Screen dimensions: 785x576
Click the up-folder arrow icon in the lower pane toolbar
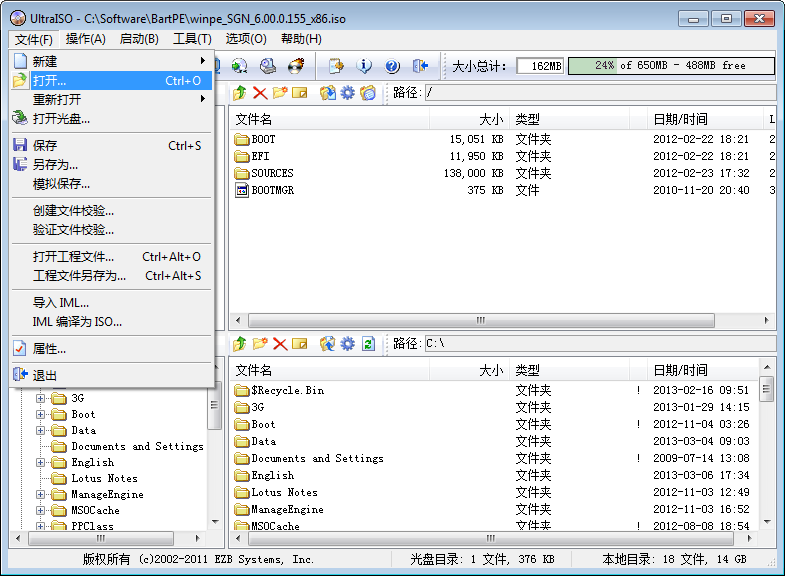click(239, 344)
